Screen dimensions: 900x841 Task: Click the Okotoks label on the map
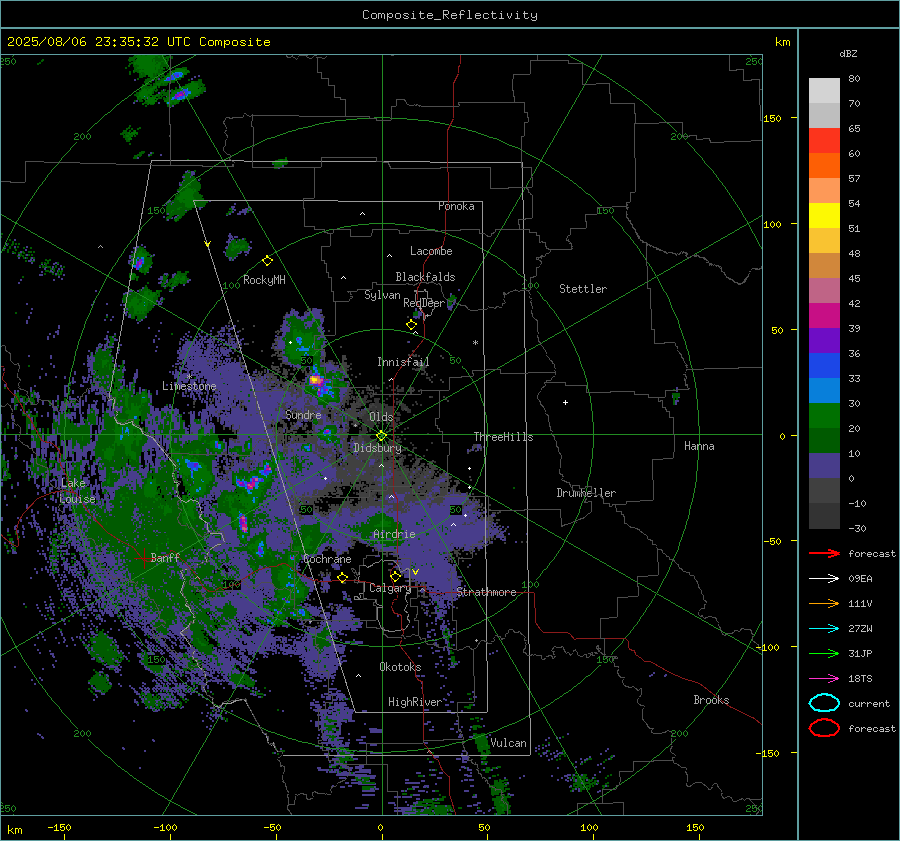tap(400, 666)
